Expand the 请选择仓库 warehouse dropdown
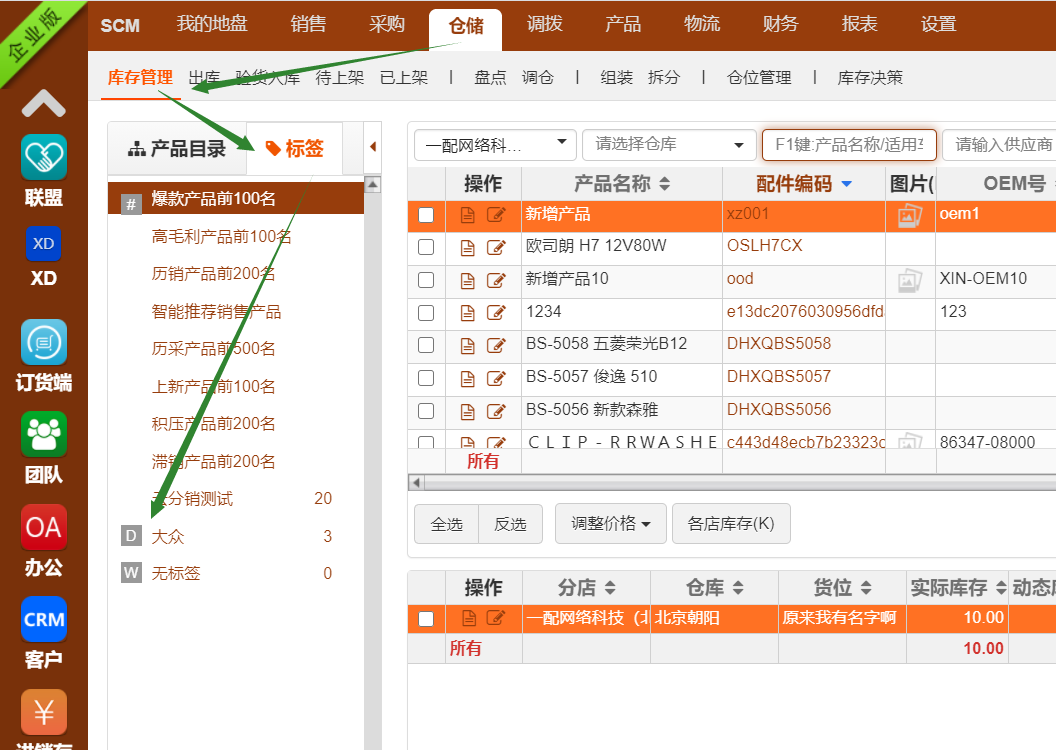This screenshot has width=1056, height=750. pos(669,145)
